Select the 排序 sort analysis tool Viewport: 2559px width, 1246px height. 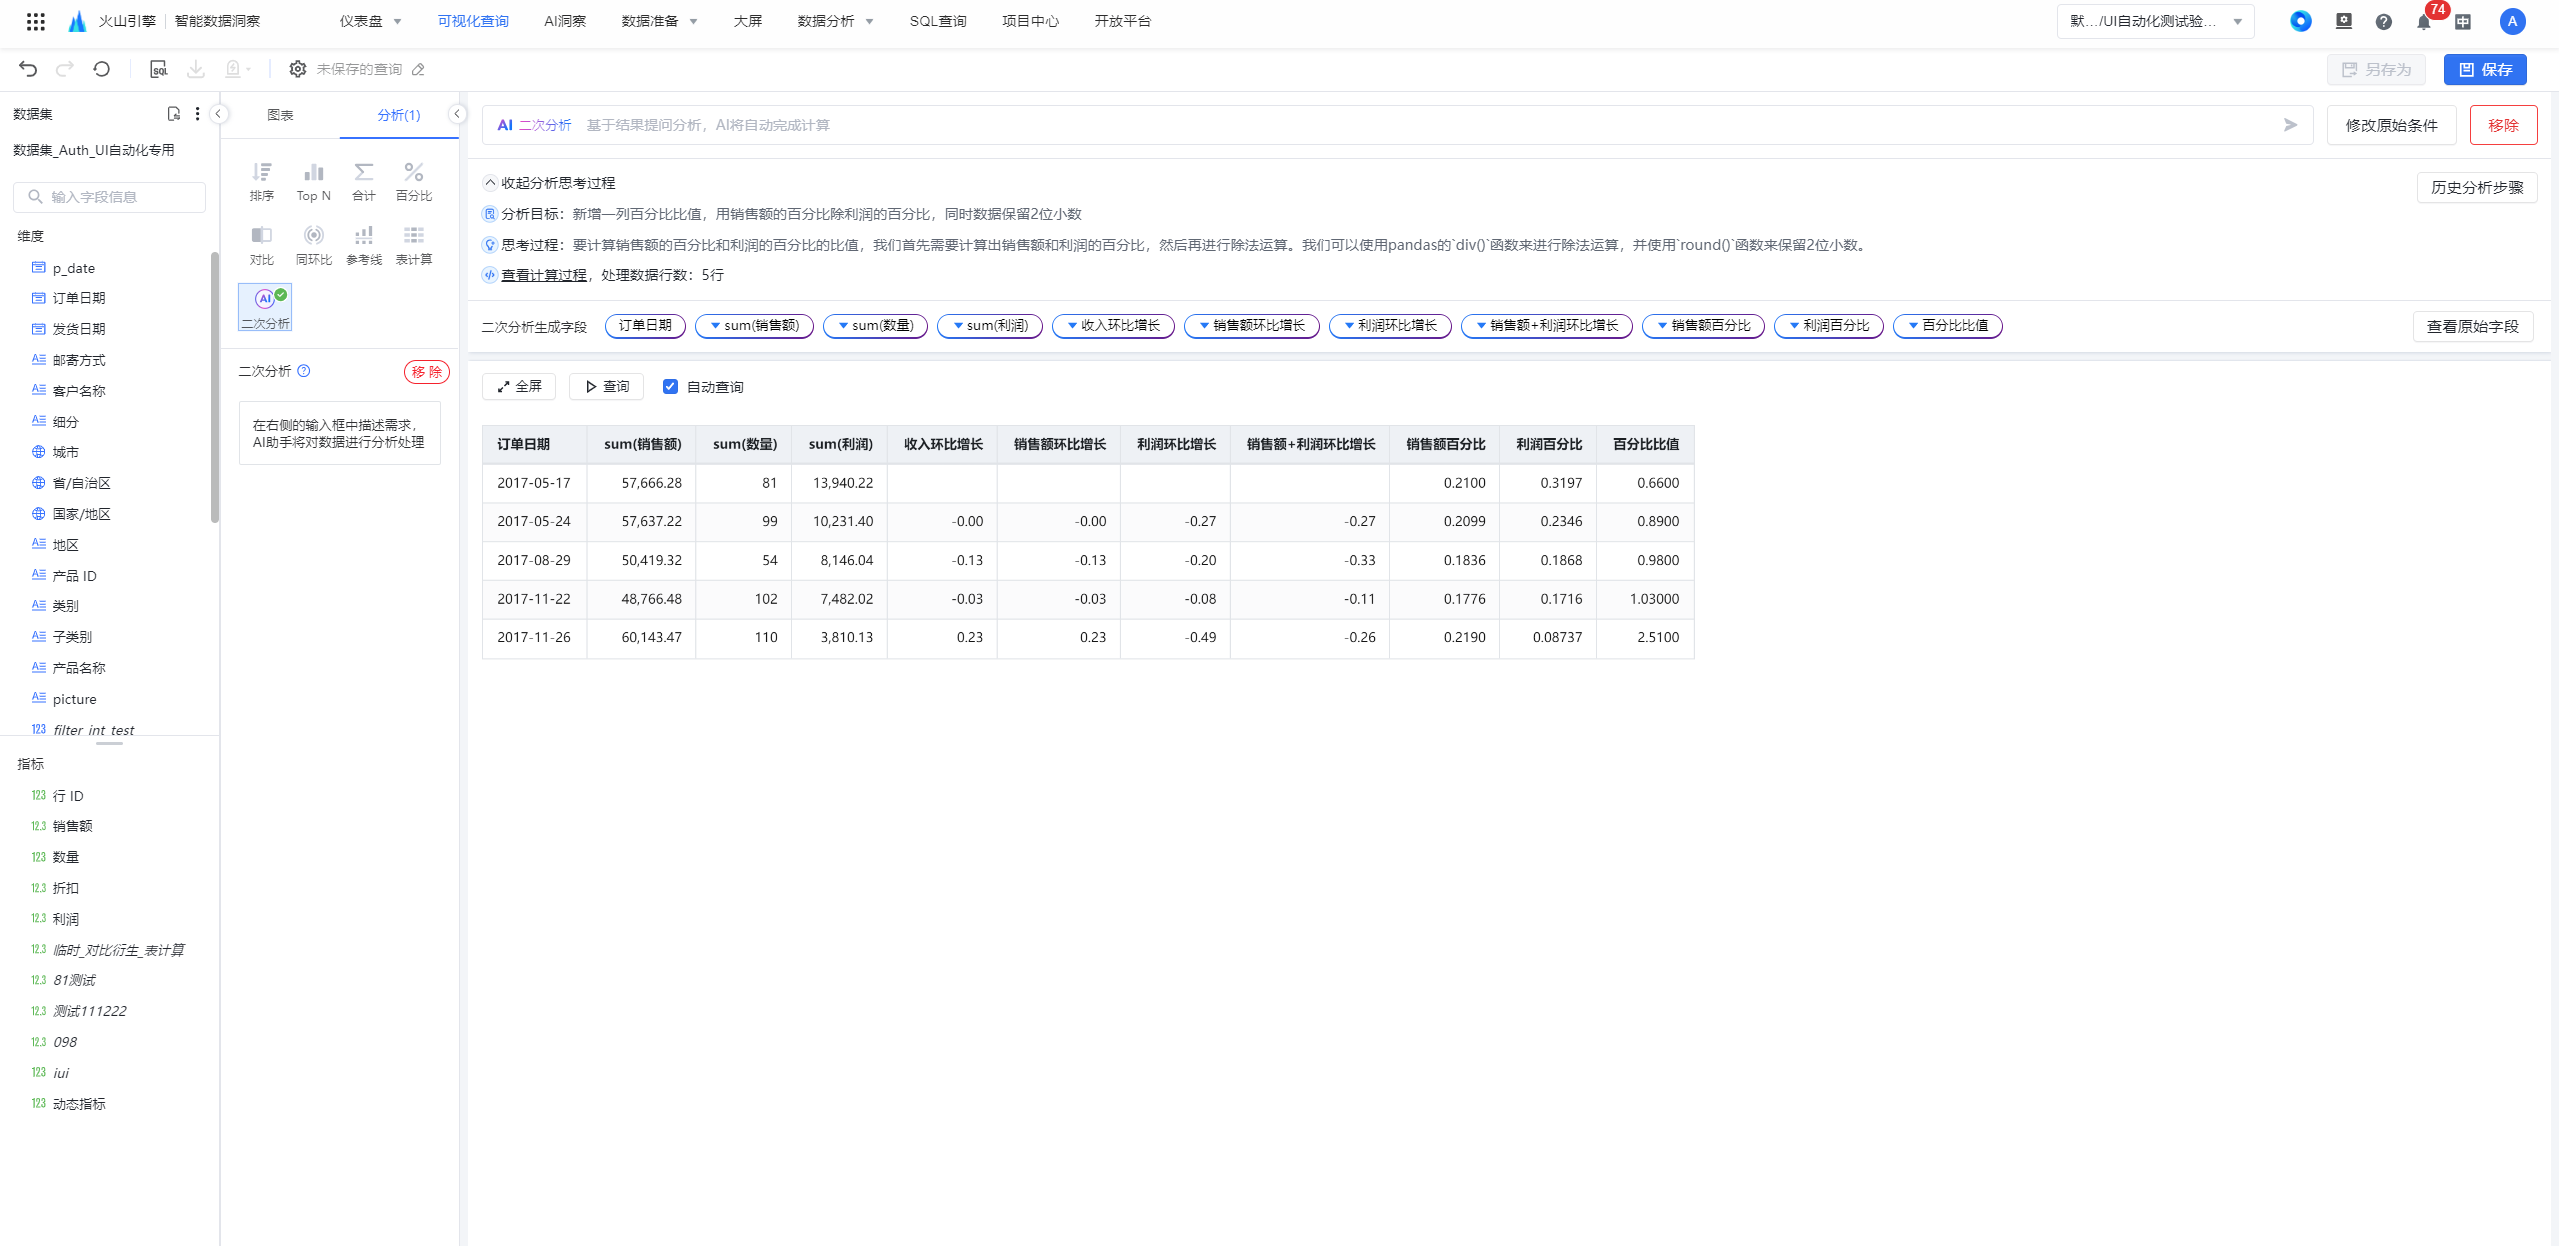pyautogui.click(x=262, y=182)
